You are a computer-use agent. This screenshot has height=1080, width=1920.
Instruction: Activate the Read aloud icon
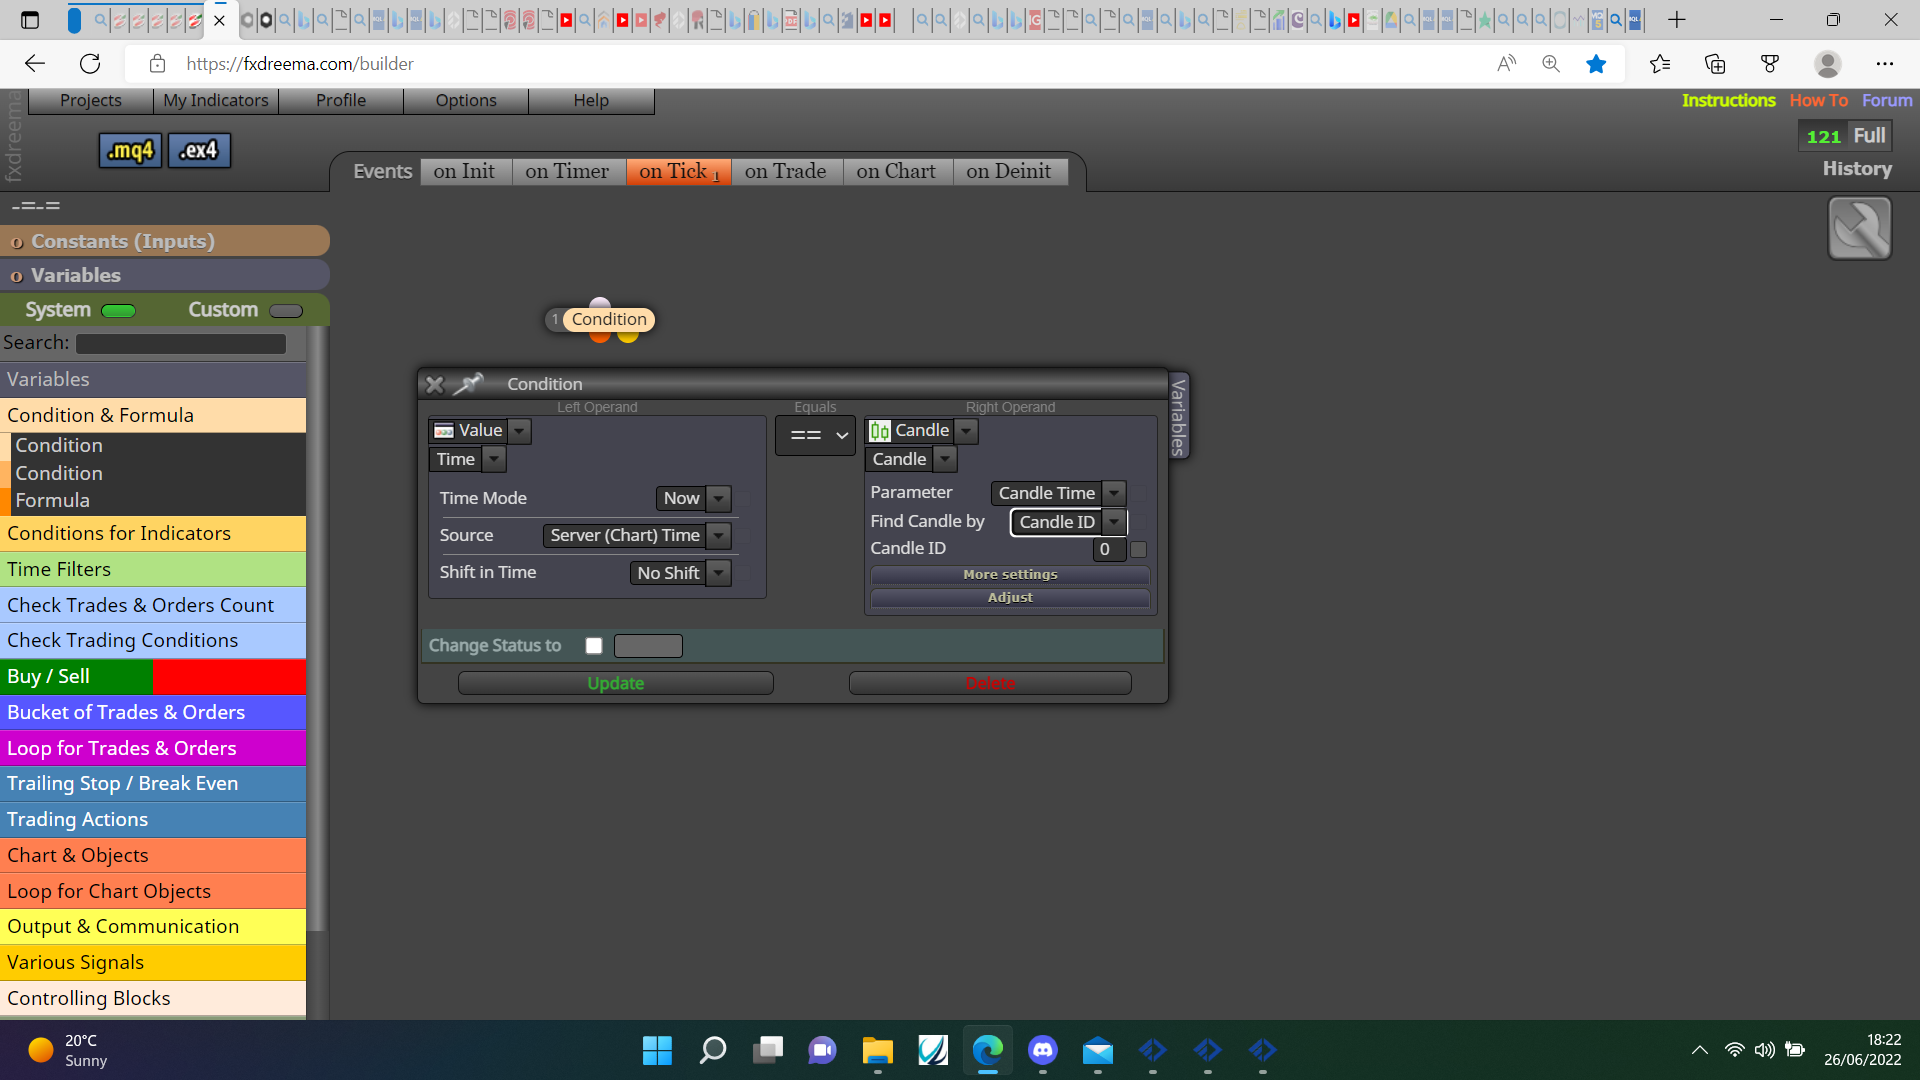click(1506, 64)
